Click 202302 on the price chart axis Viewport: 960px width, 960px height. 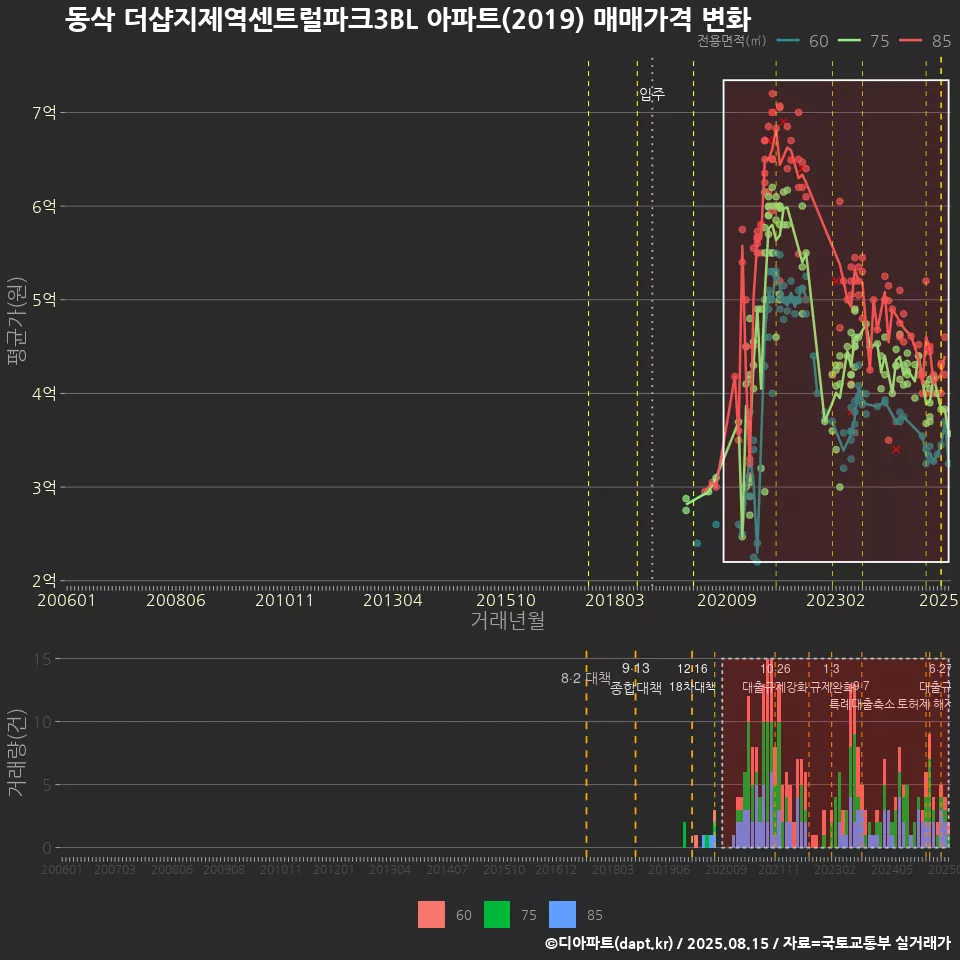836,600
